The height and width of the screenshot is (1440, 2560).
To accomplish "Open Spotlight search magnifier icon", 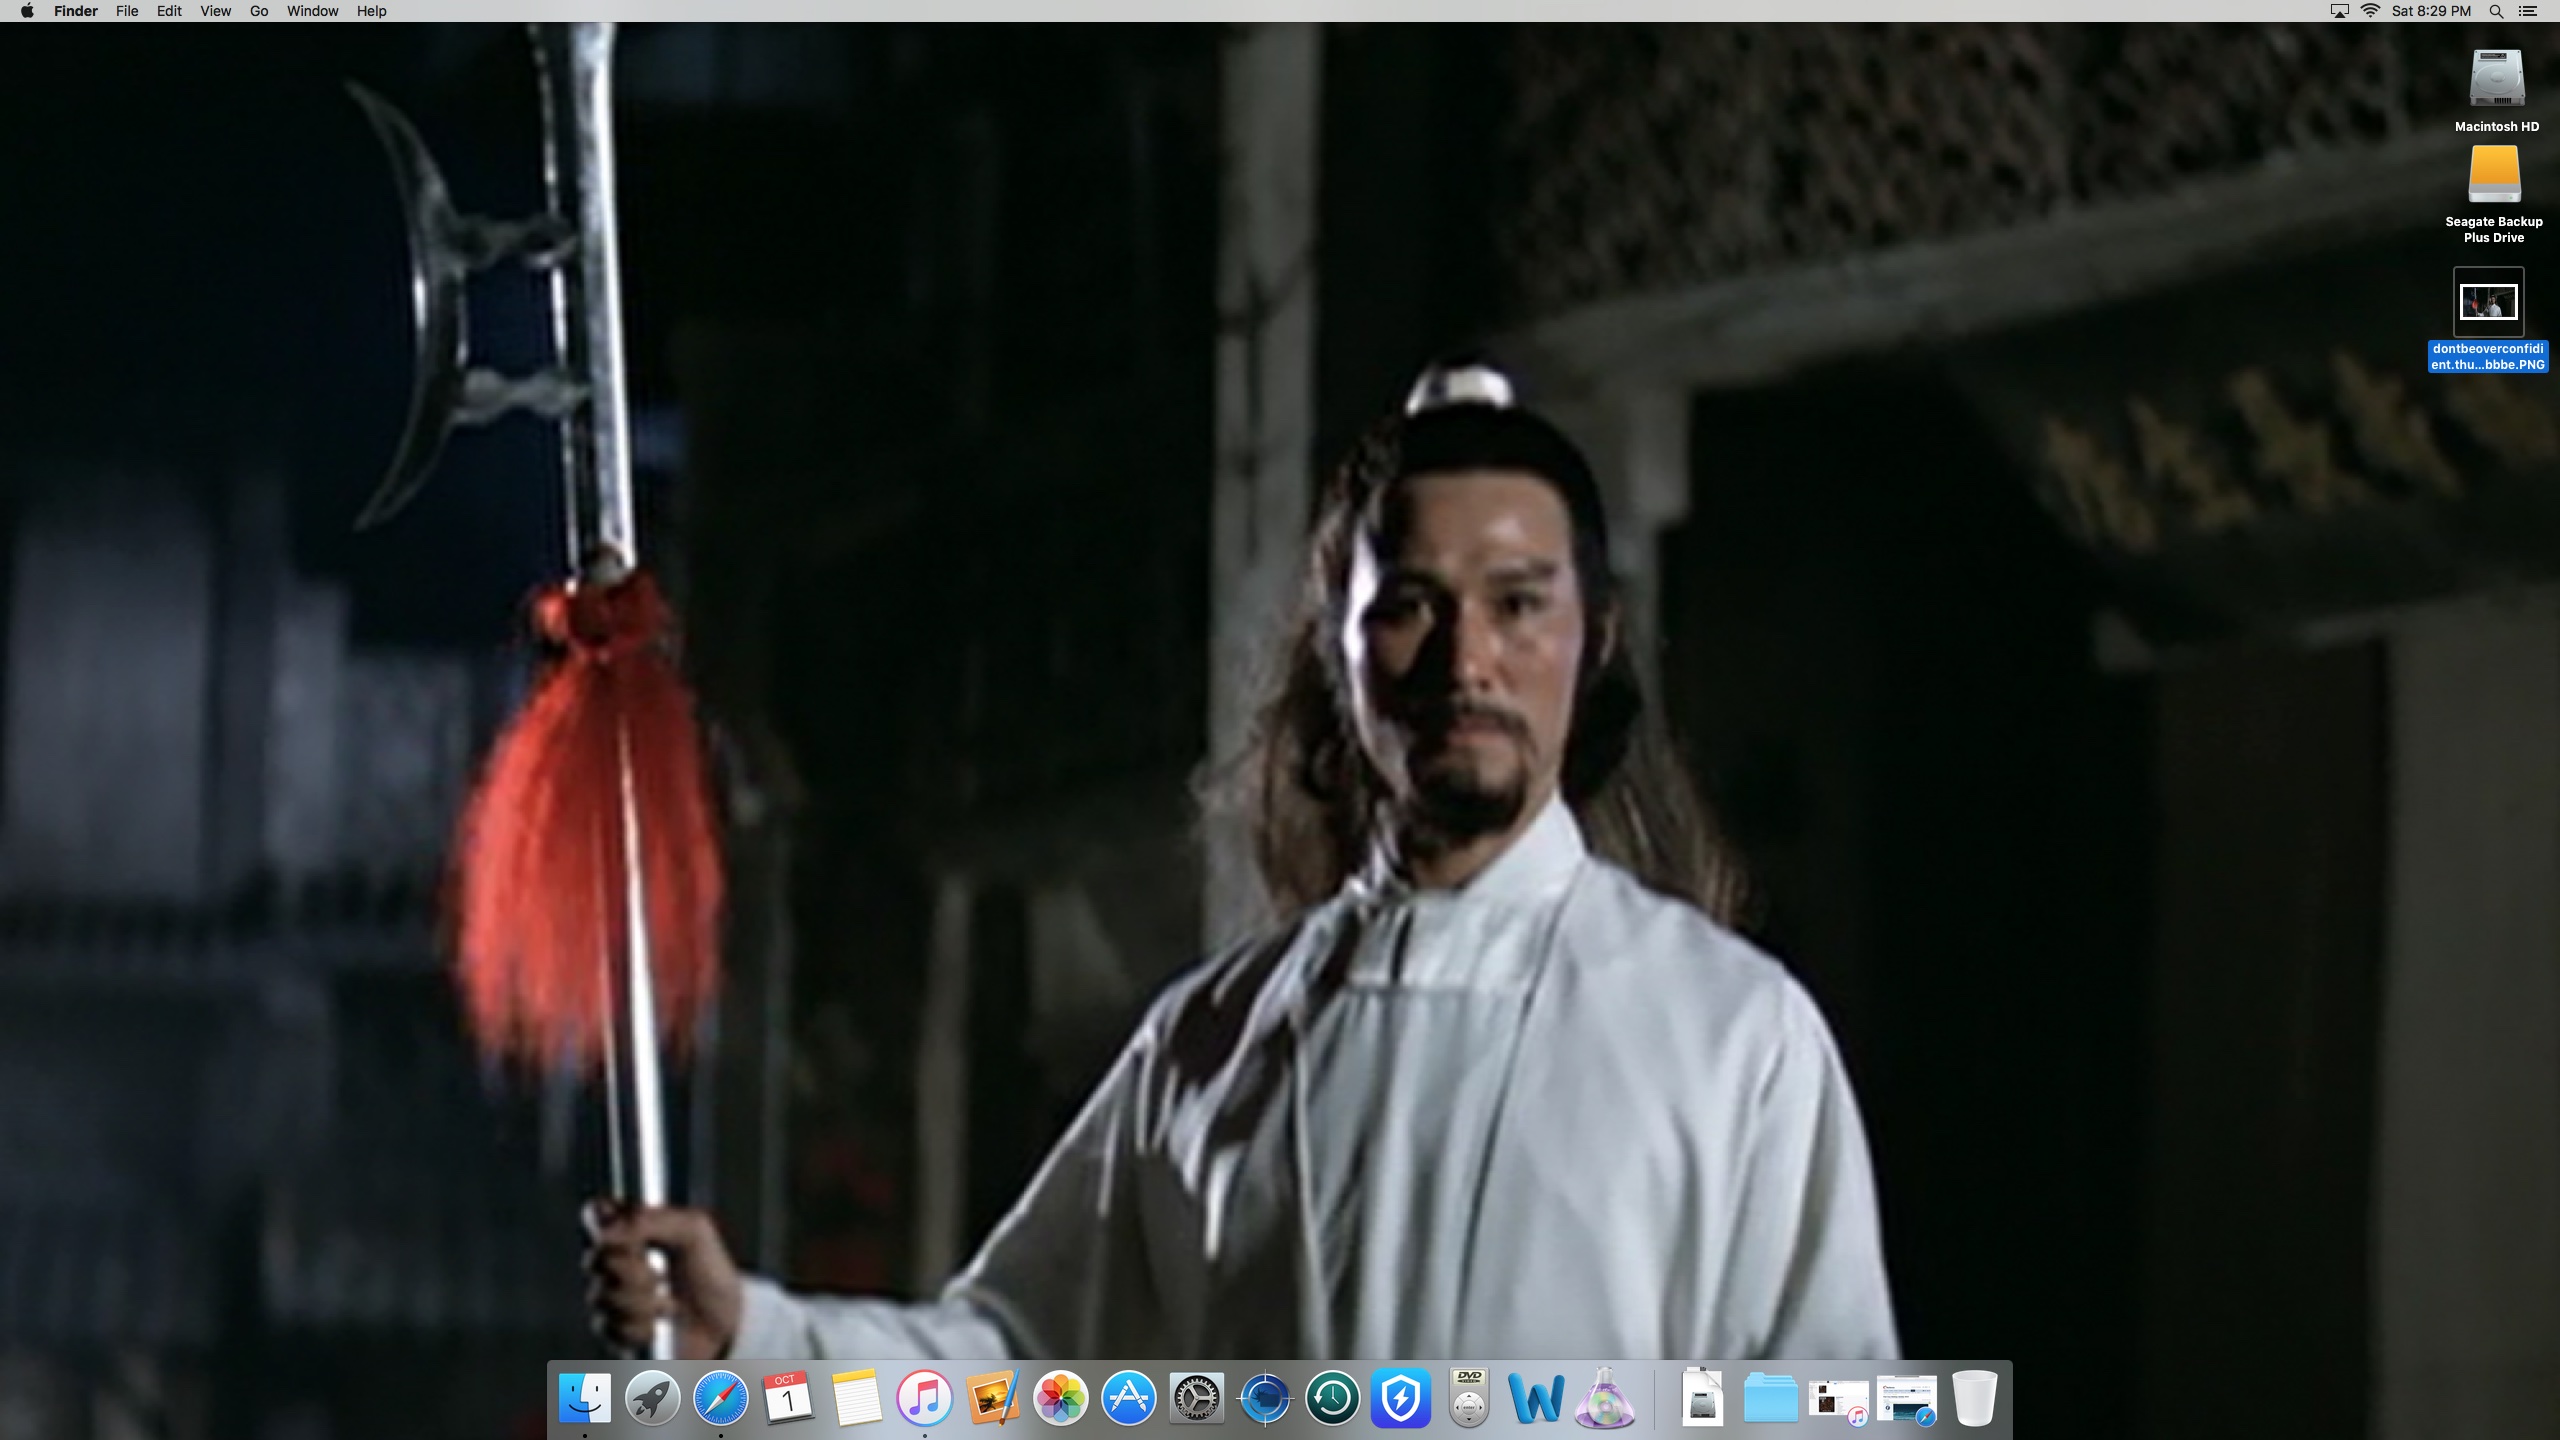I will coord(2496,11).
